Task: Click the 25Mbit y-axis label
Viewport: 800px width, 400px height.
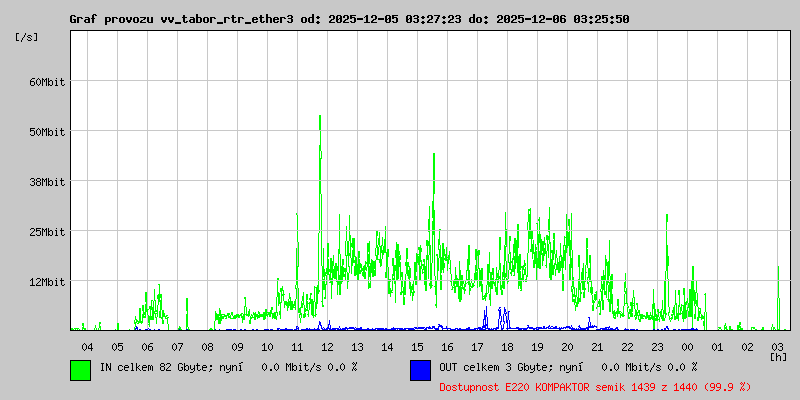Action: click(46, 232)
